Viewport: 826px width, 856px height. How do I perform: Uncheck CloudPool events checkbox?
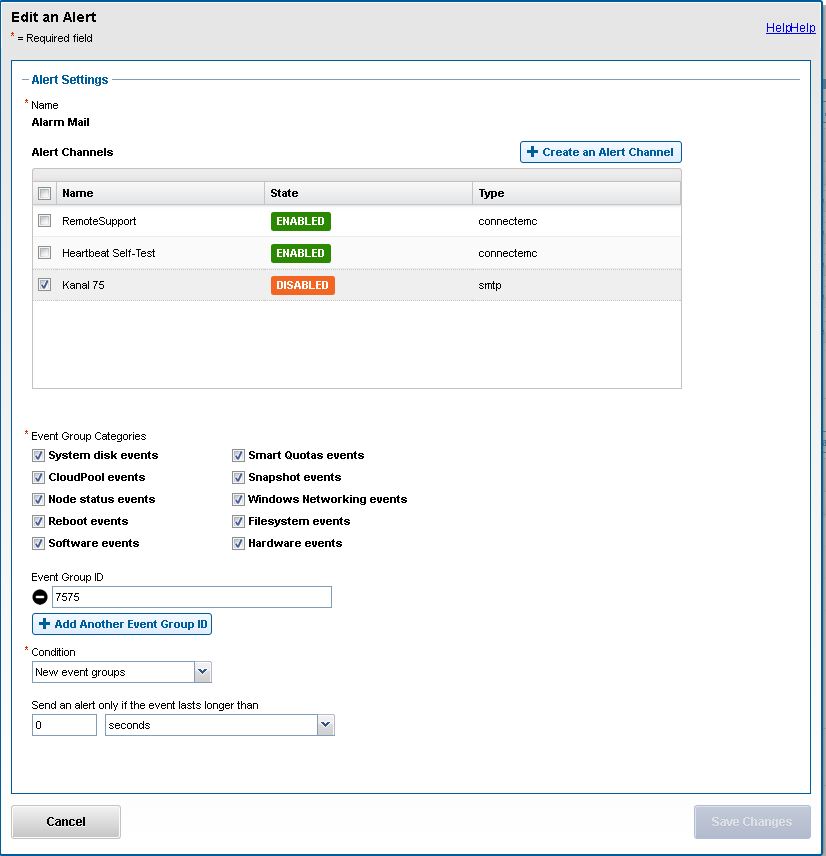point(38,477)
